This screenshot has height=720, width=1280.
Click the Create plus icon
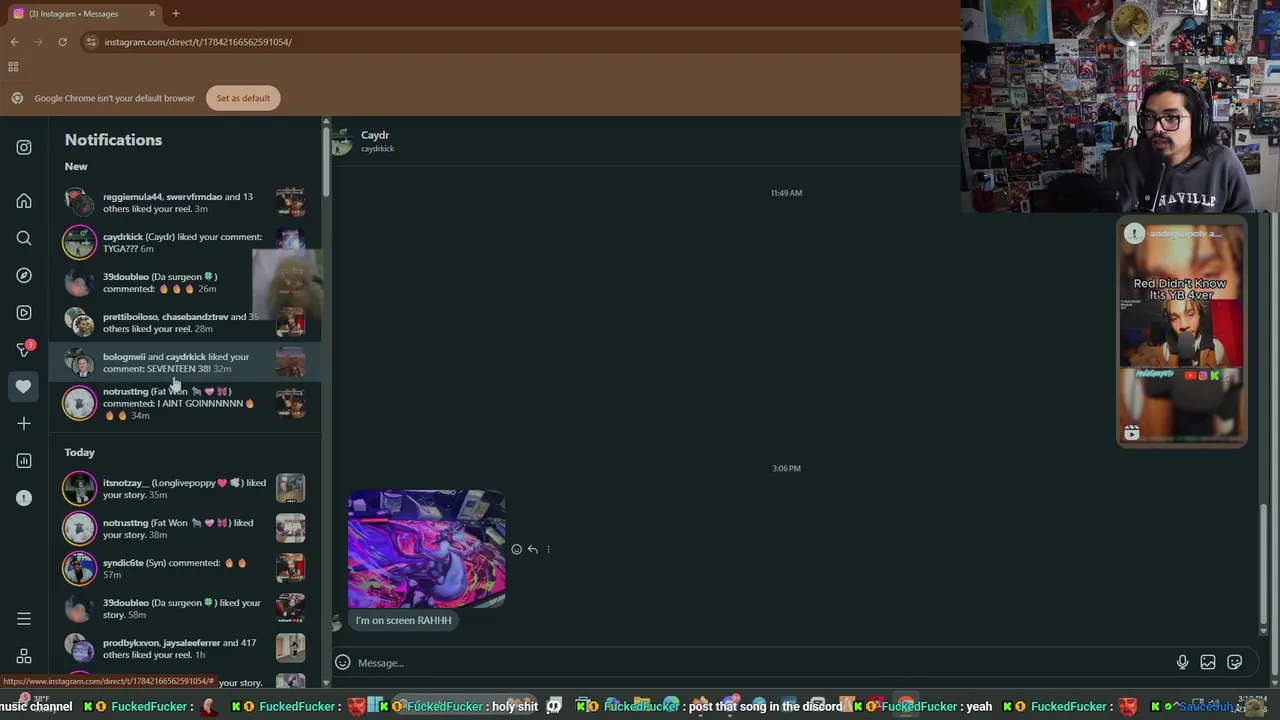tap(24, 423)
